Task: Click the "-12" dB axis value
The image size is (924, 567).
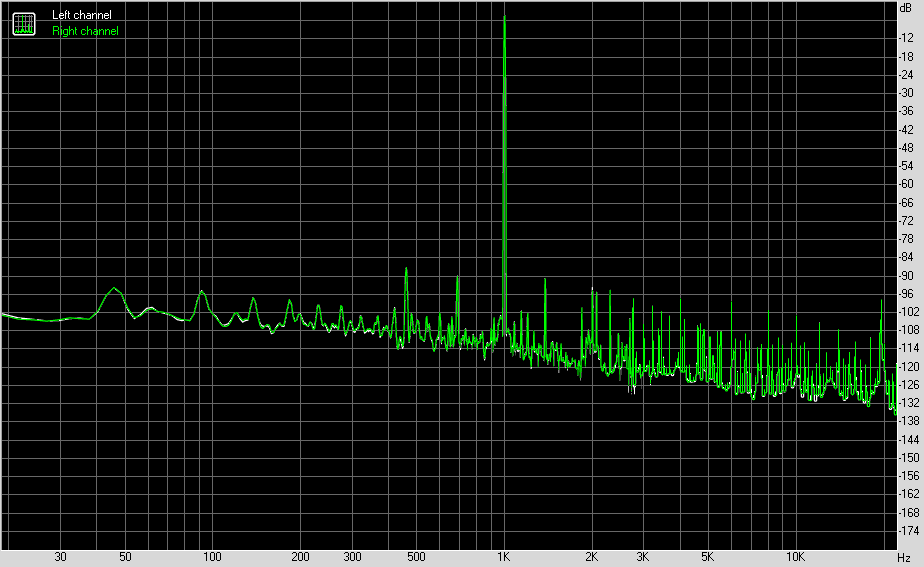Action: (906, 38)
